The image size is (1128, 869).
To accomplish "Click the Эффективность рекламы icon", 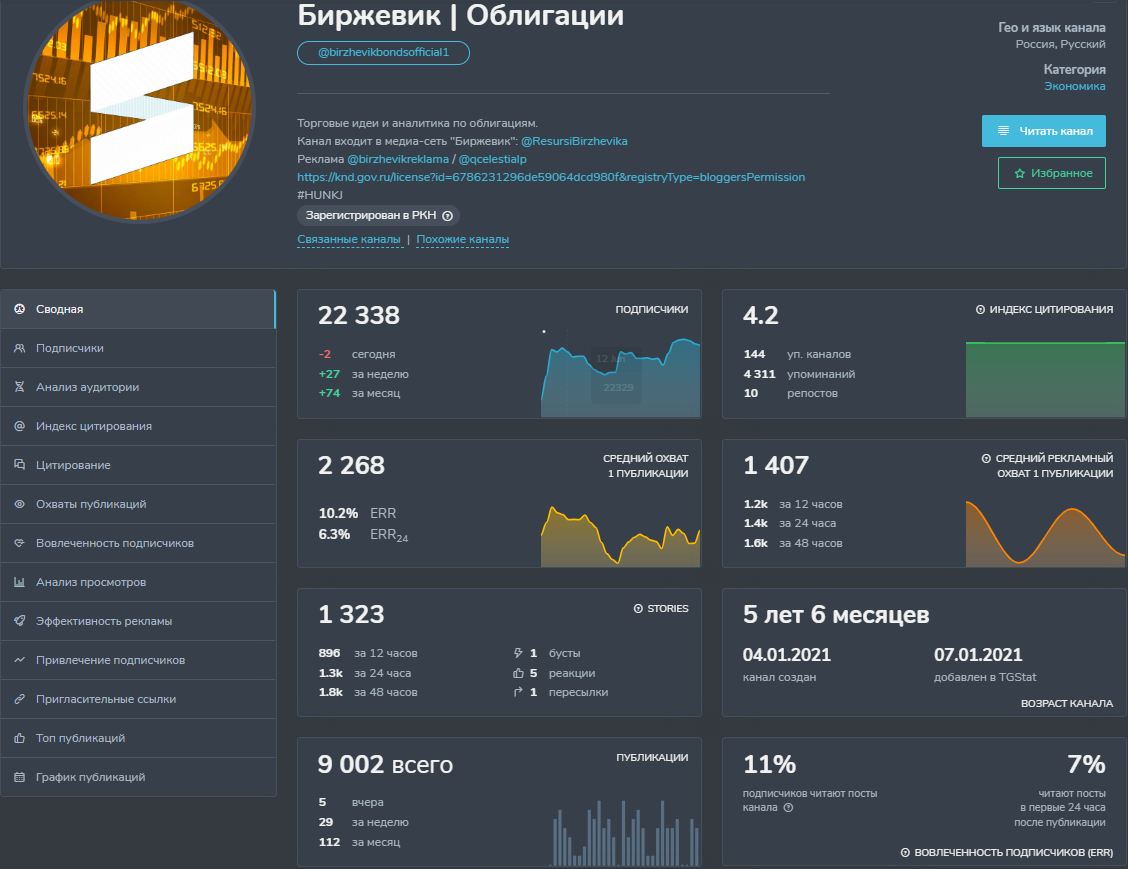I will (x=19, y=621).
